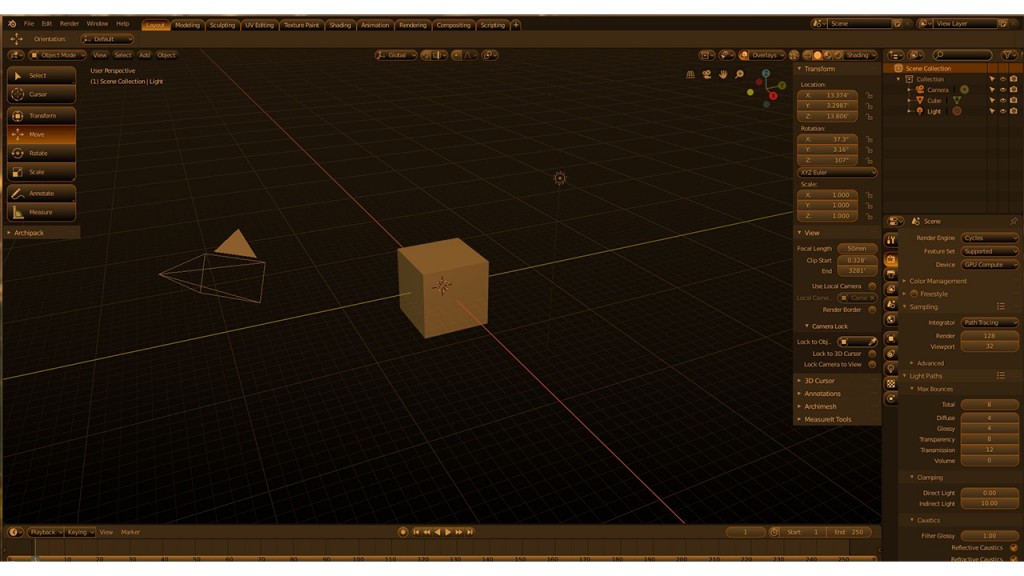Select the Annotate tool

point(40,193)
